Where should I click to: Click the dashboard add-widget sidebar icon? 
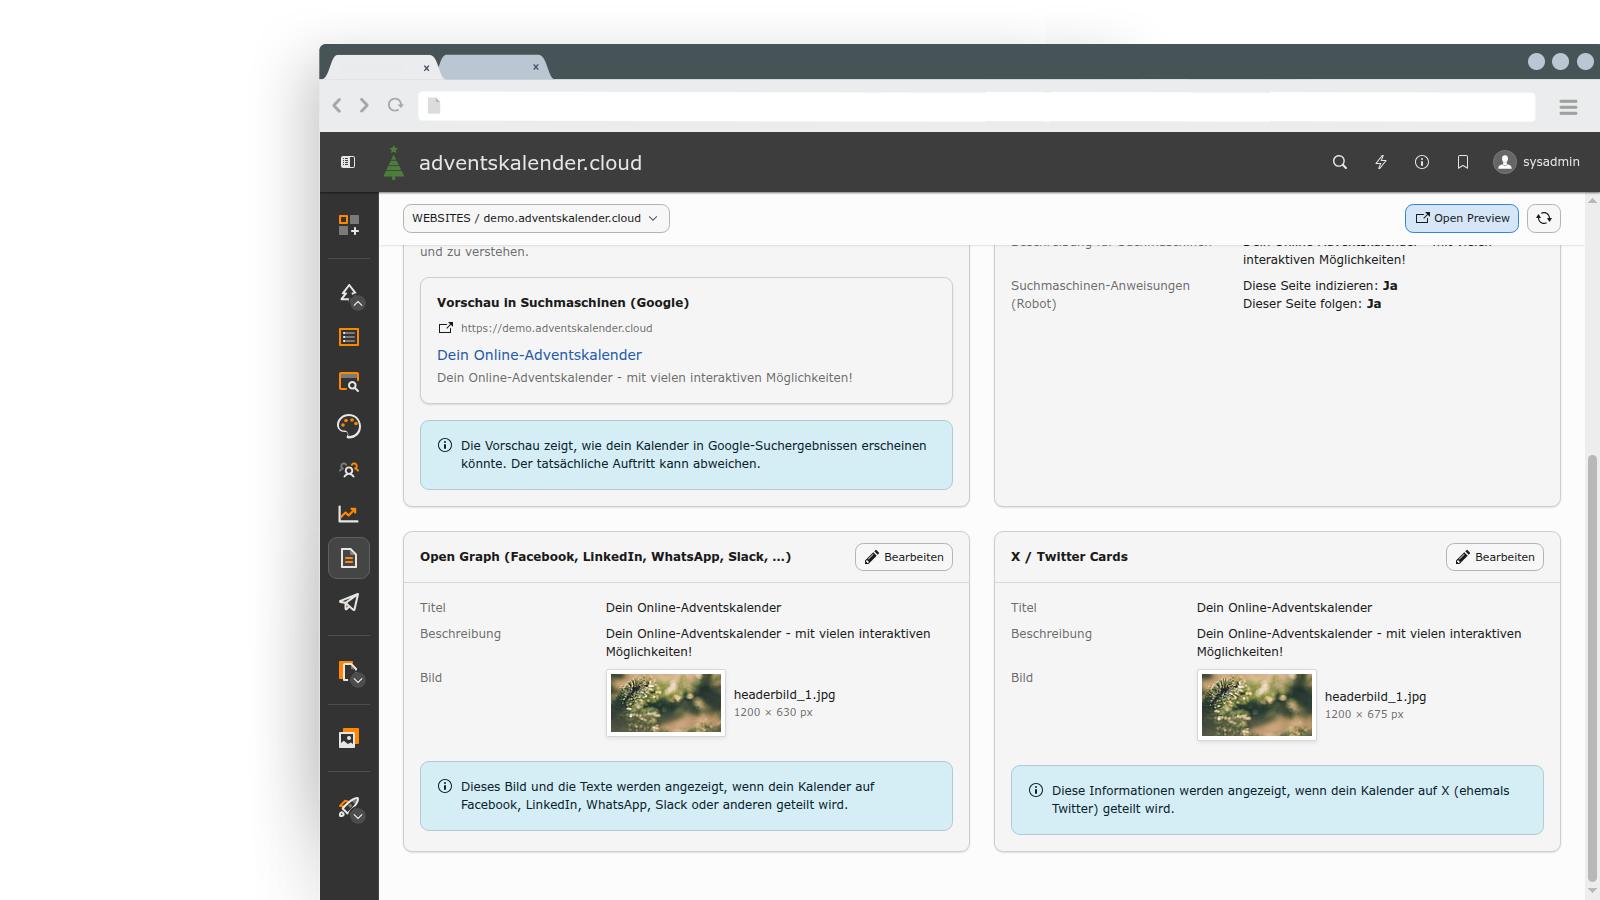tap(349, 225)
